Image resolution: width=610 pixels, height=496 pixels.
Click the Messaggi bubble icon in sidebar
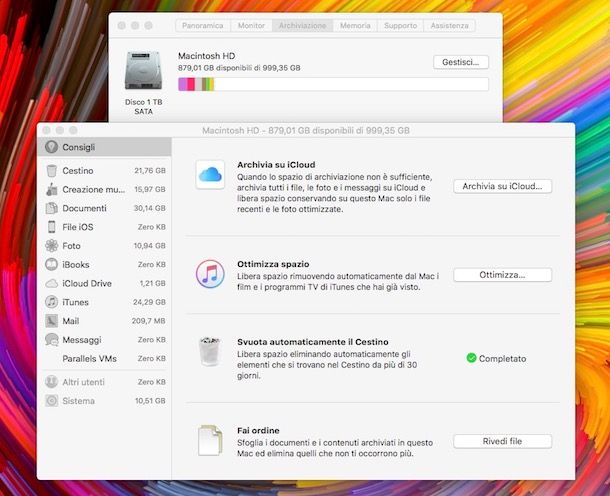pyautogui.click(x=51, y=340)
